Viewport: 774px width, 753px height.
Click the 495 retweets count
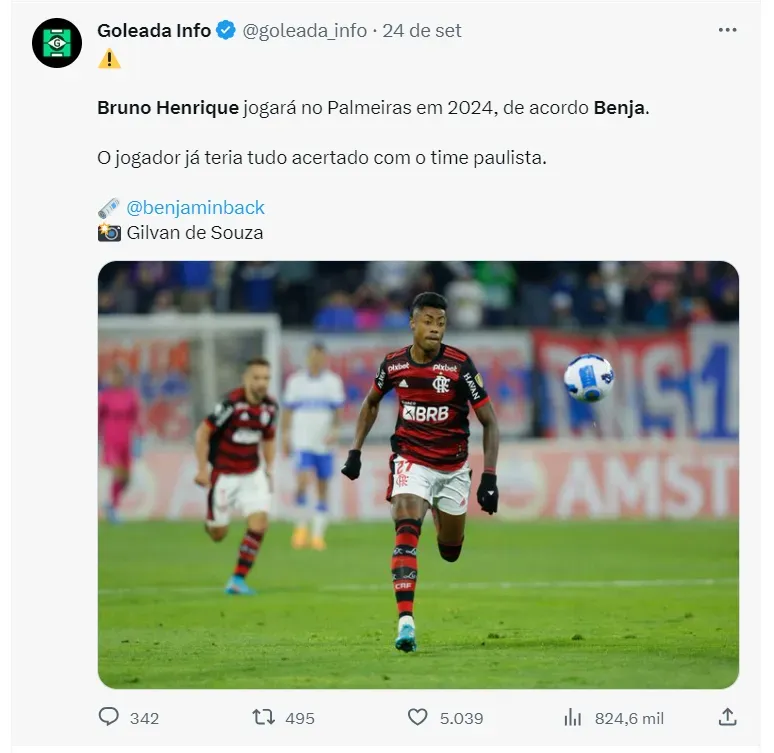[300, 718]
